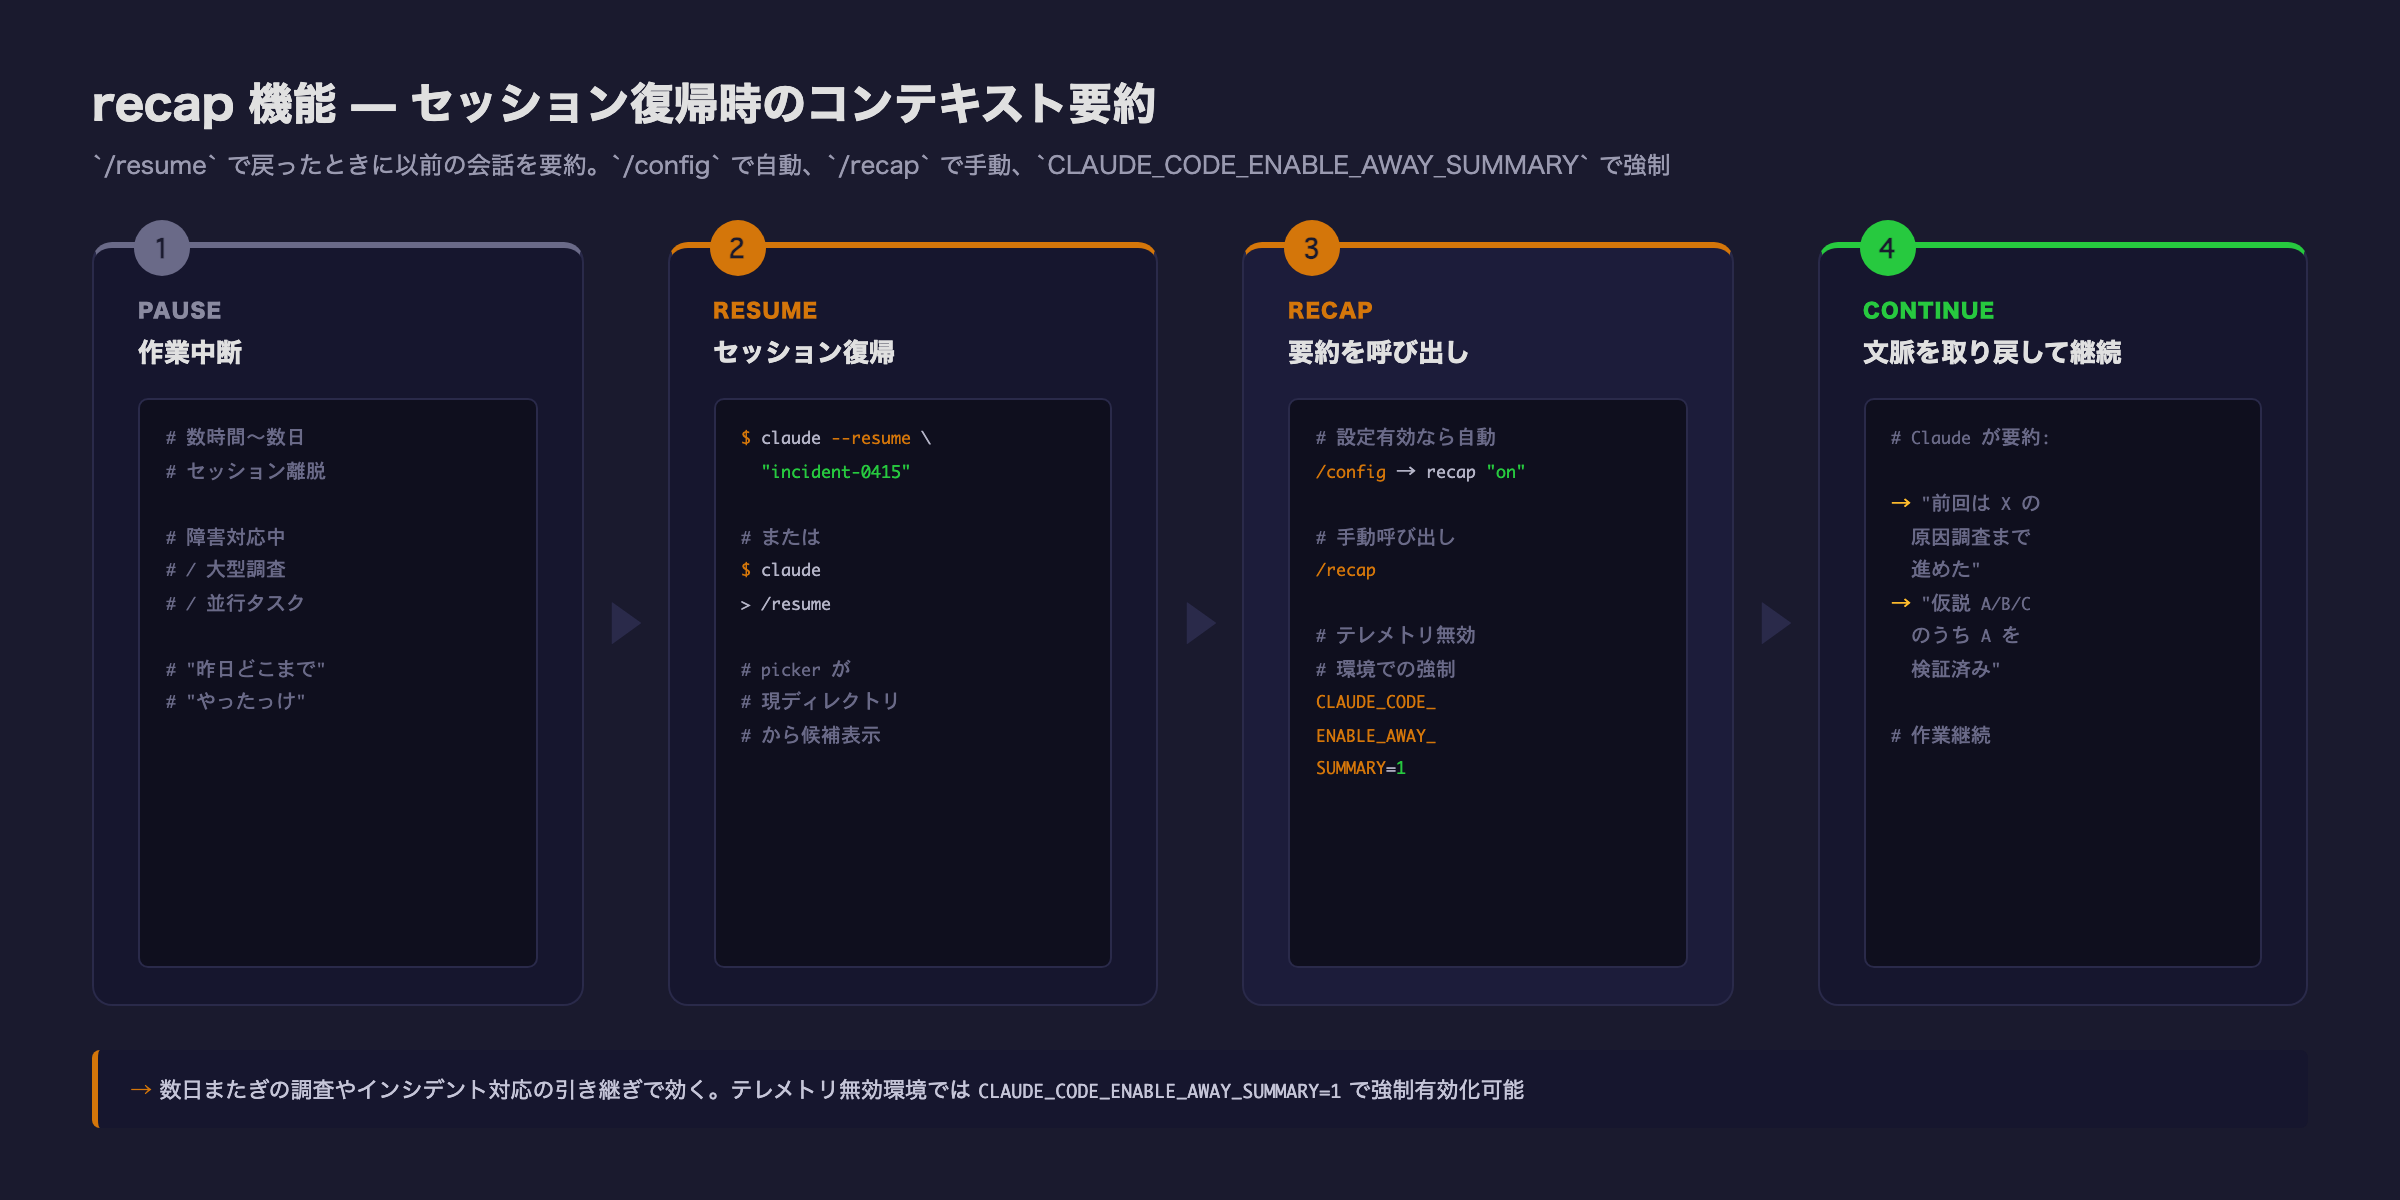Select the "RECAP" card label
Screen dimensions: 2400x1200
pos(1330,310)
